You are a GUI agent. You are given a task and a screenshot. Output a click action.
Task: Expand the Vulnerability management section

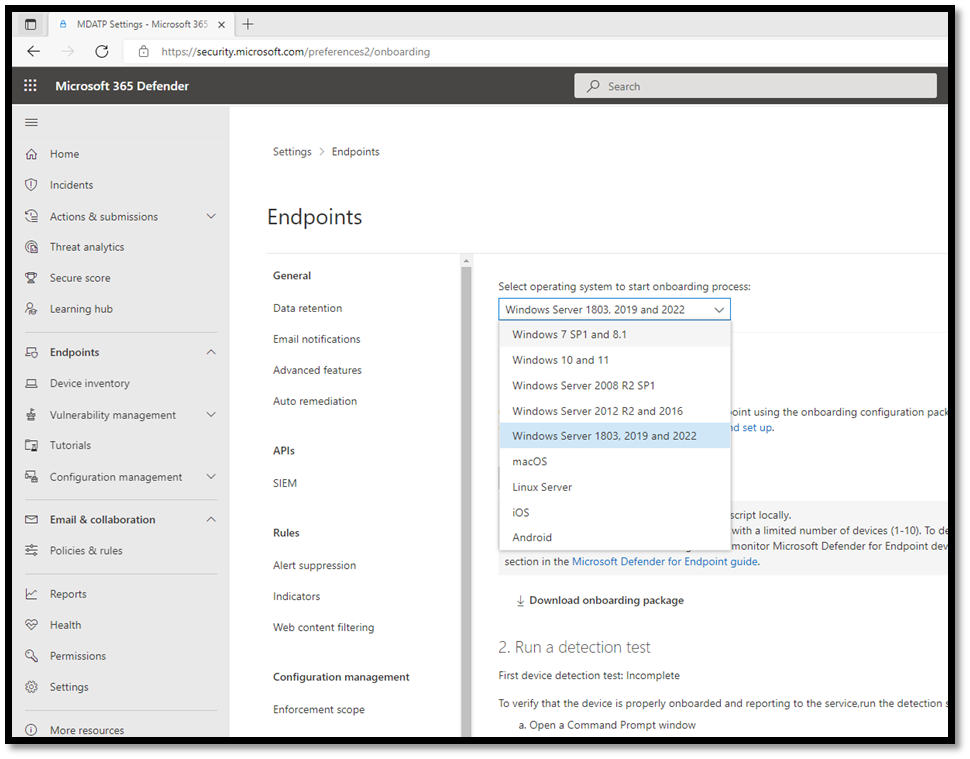click(211, 414)
